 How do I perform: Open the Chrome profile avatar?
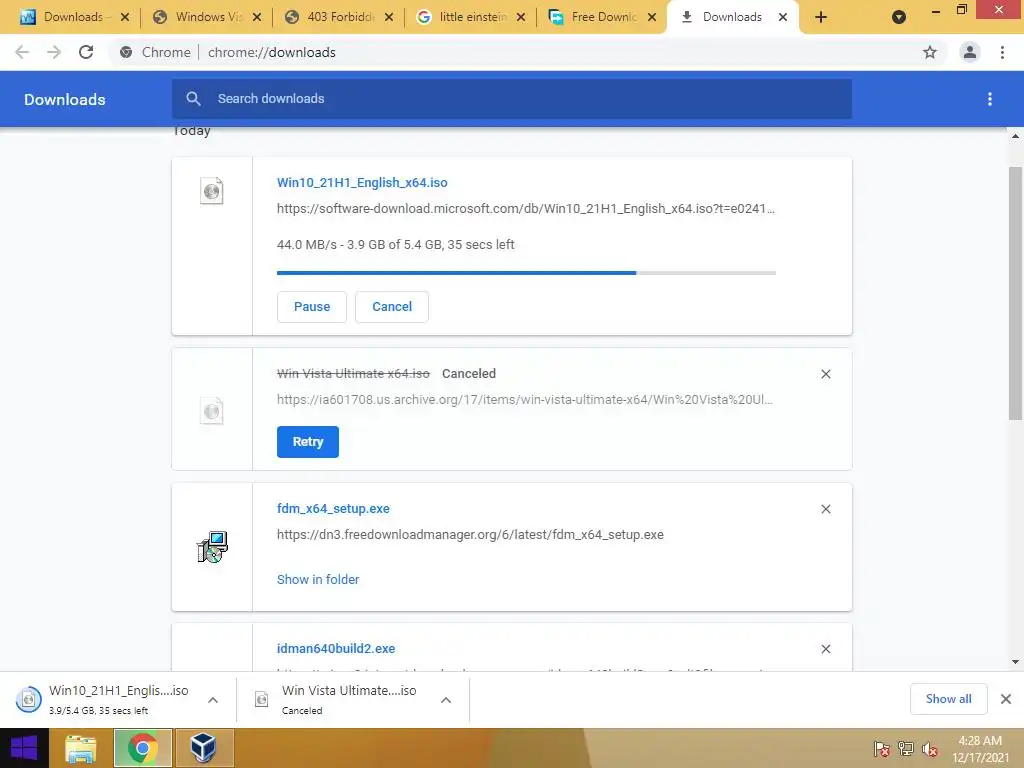[x=970, y=52]
